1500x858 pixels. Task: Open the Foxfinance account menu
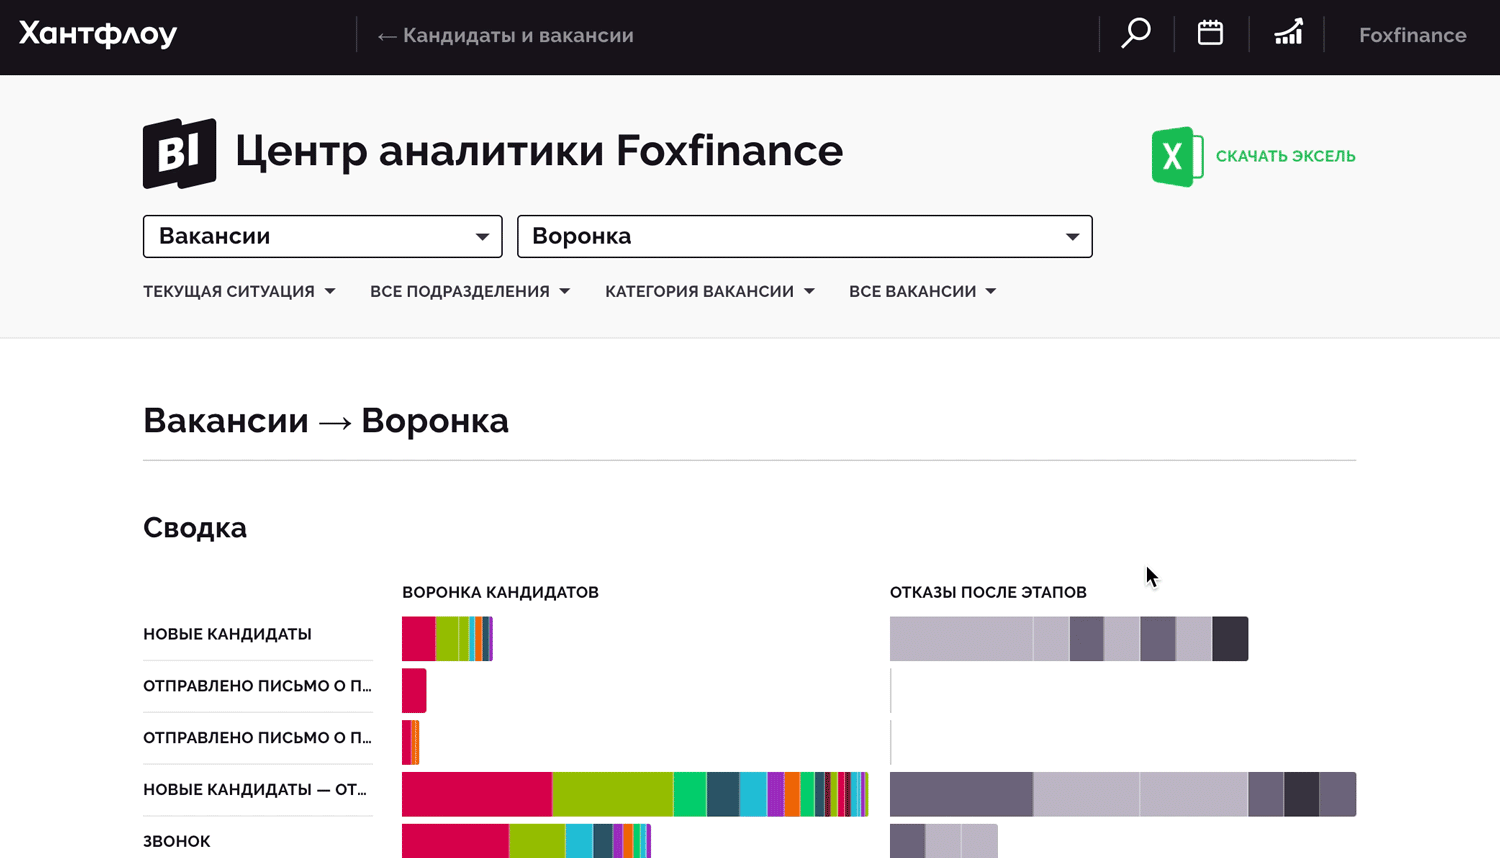click(1412, 36)
